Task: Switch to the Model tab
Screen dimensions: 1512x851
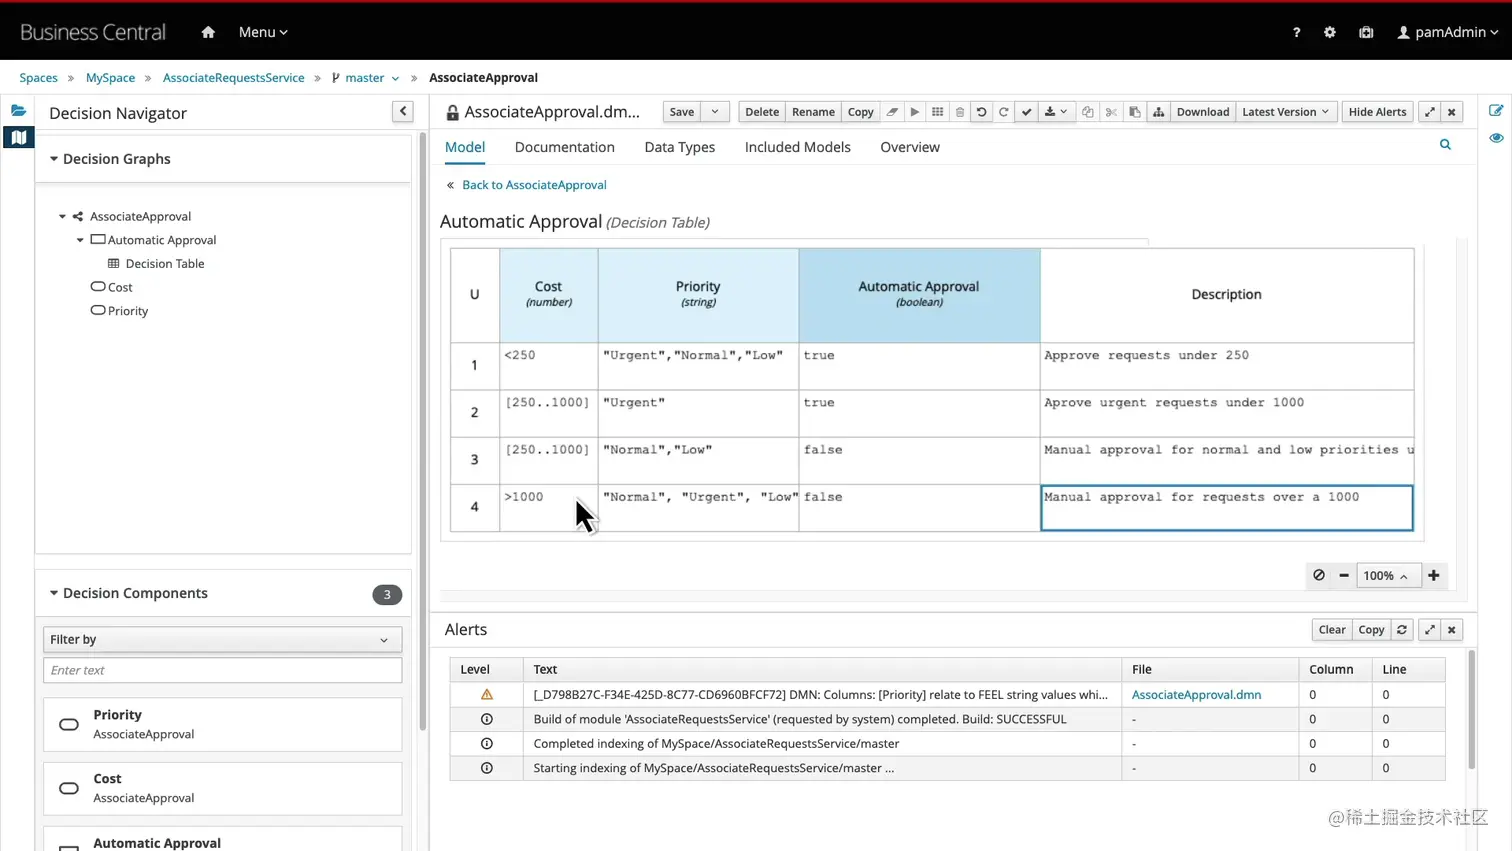Action: point(465,147)
